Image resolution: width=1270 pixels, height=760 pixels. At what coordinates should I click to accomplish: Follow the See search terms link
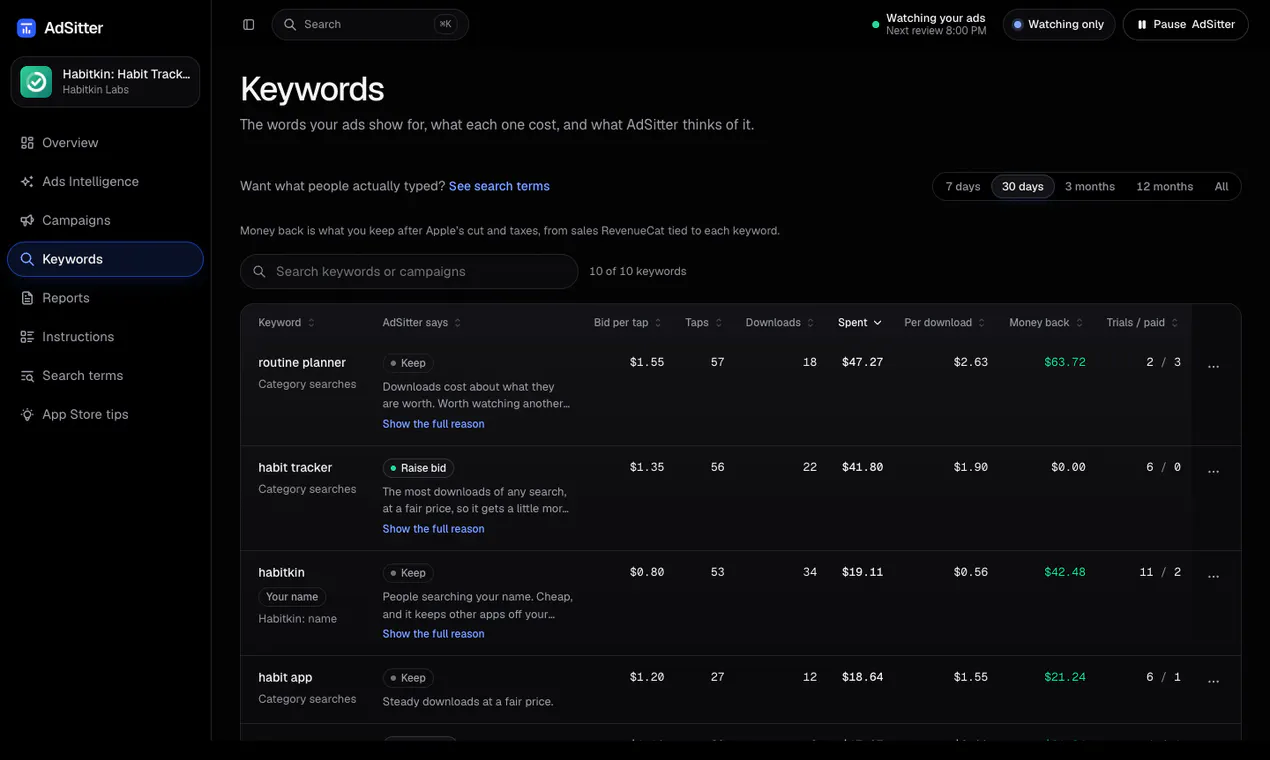tap(499, 186)
